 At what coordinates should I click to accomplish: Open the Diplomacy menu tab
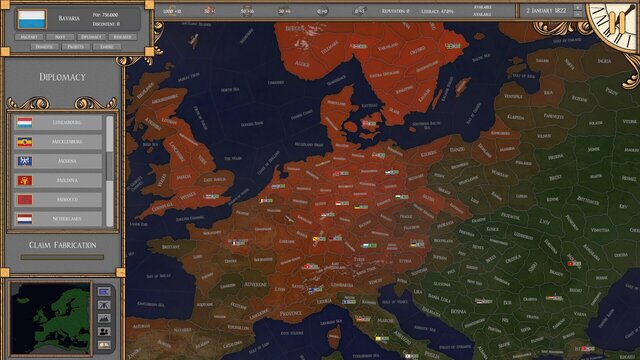(91, 37)
